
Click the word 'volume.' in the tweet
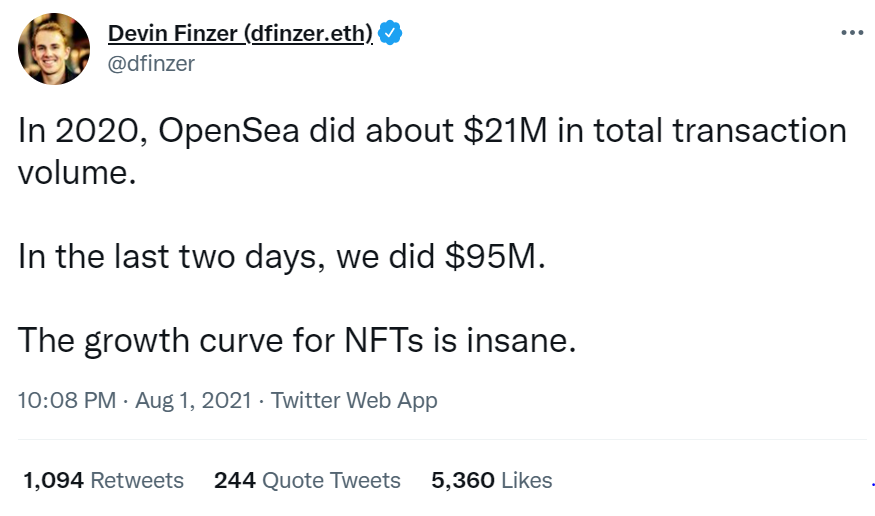tap(77, 173)
